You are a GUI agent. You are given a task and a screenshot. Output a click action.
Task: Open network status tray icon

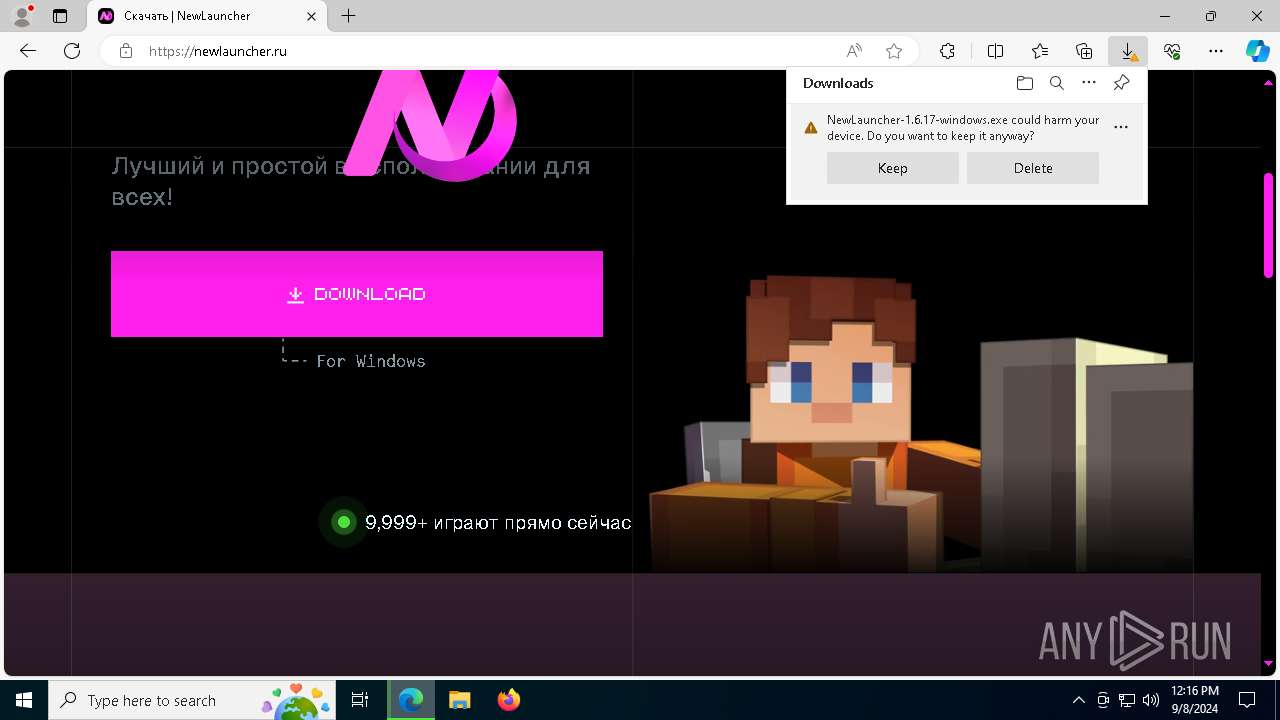(x=1127, y=700)
